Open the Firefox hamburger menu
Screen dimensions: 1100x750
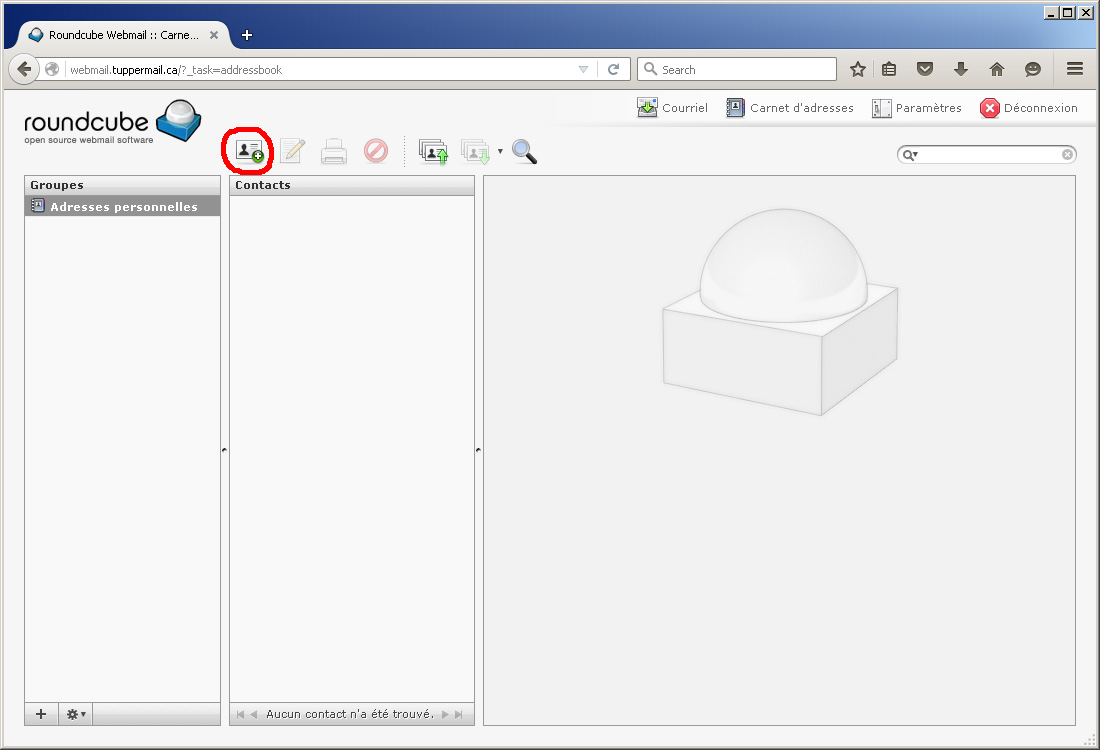click(x=1075, y=69)
